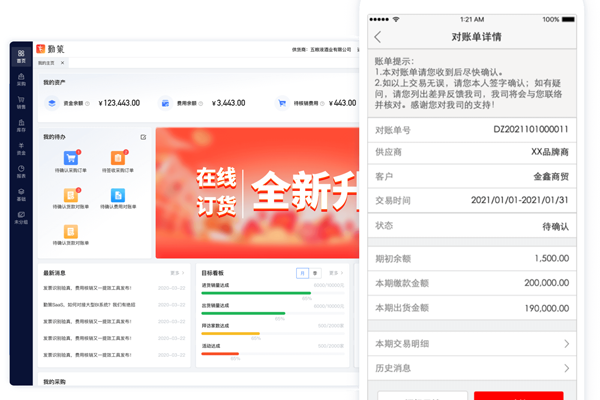600x400 pixels.
Task: Click the 待签收采购订单 orange icon
Action: click(119, 158)
